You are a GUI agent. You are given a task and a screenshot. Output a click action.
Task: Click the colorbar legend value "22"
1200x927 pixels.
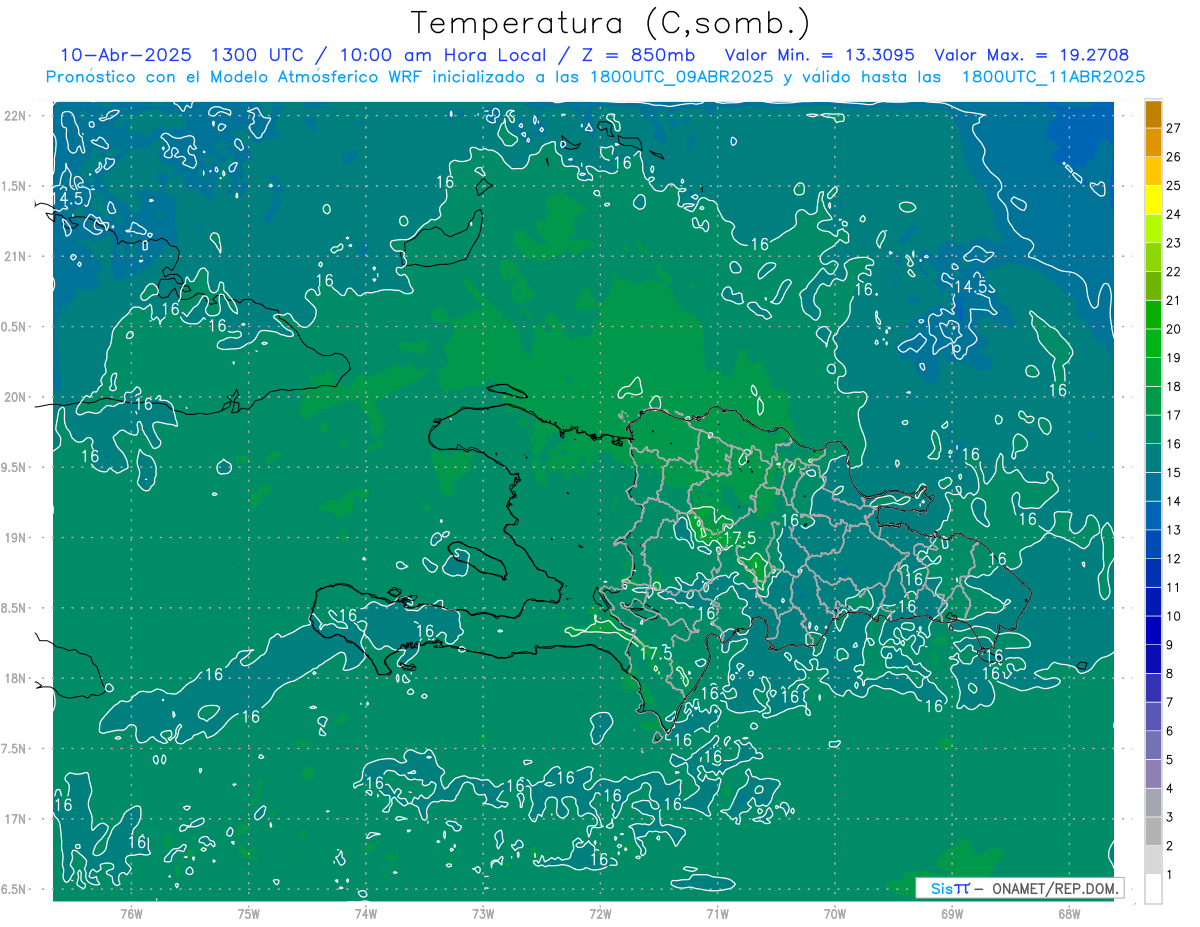click(x=1174, y=271)
